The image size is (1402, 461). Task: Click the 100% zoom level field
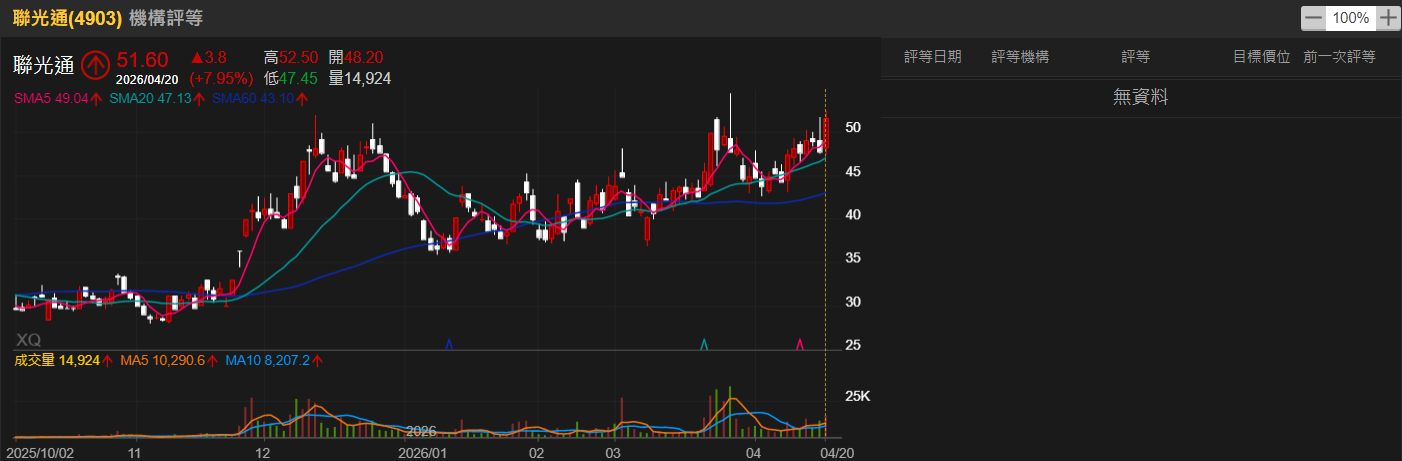click(x=1350, y=18)
